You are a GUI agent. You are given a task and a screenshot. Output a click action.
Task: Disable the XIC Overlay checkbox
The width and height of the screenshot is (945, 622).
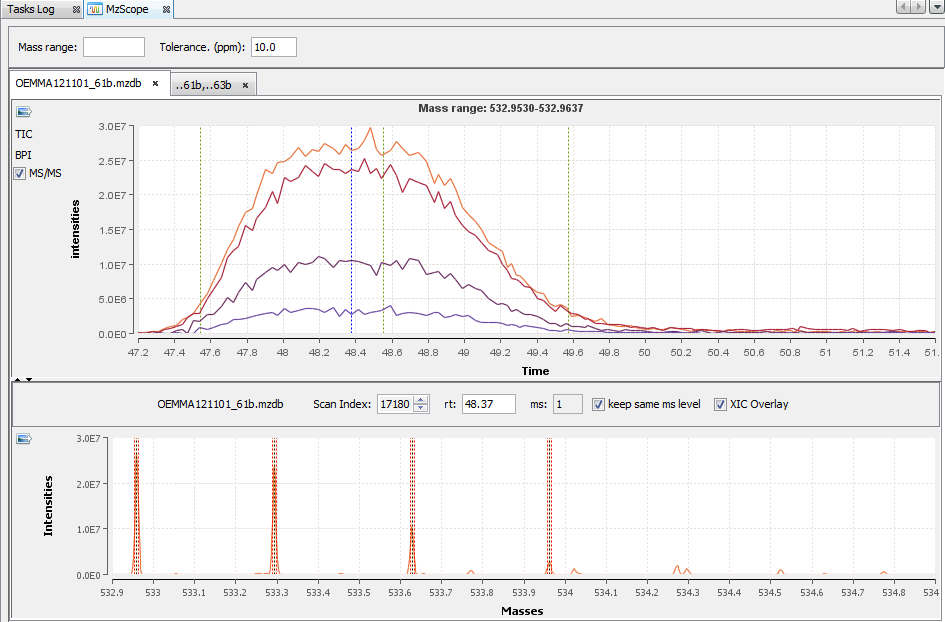tap(720, 404)
